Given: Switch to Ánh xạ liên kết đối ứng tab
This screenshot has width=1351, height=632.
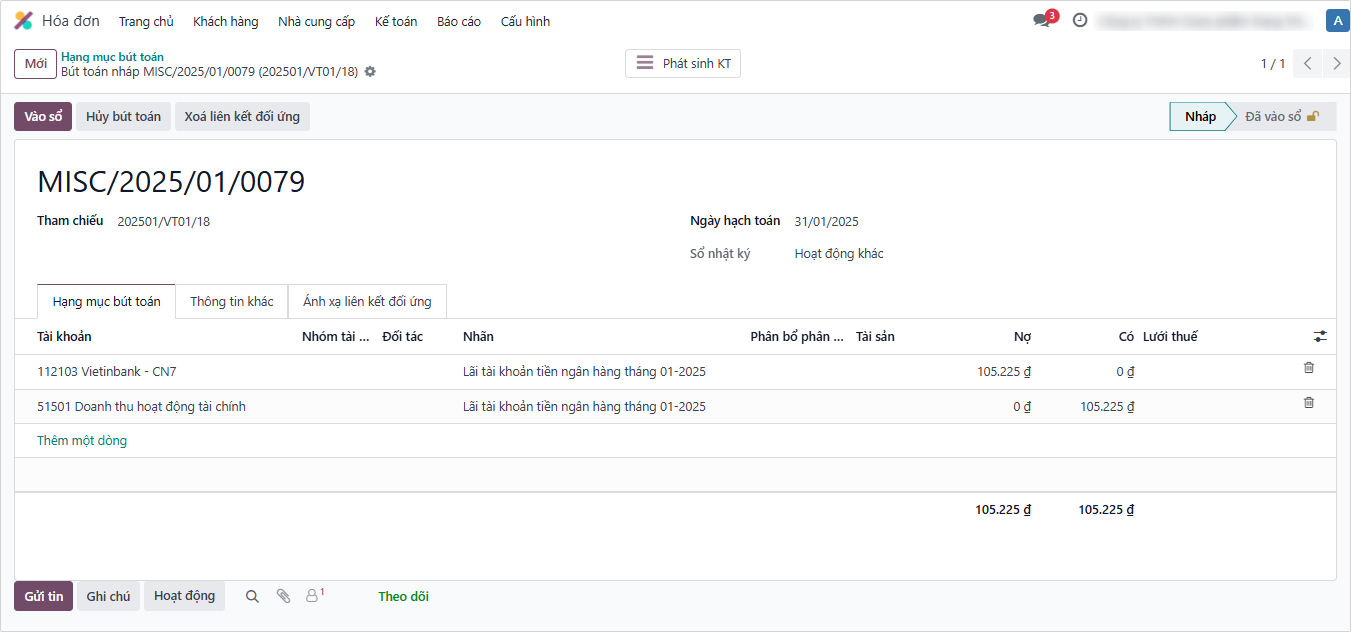Looking at the screenshot, I should click(367, 302).
